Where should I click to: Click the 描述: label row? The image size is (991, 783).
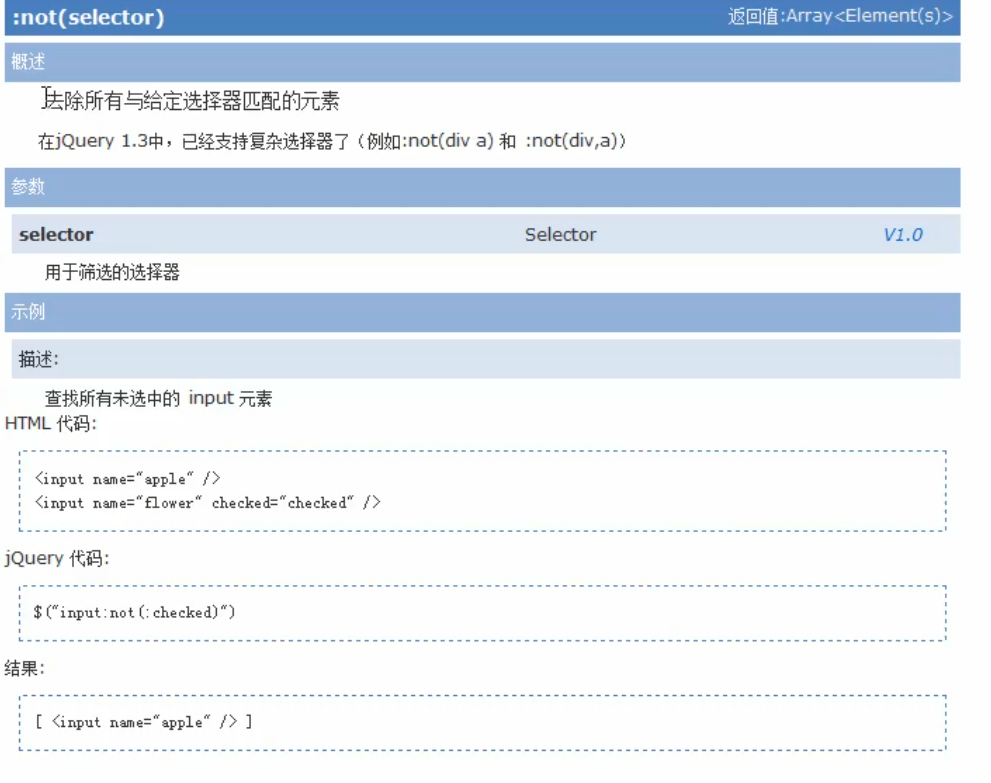[x=485, y=359]
